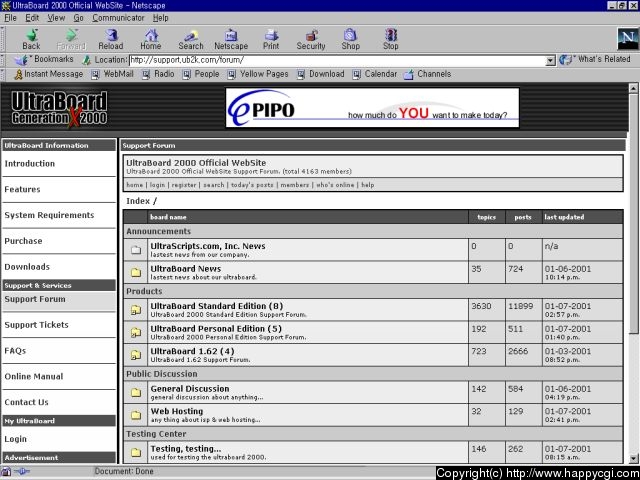This screenshot has width=640, height=480.
Task: Open the Go menu
Action: tap(78, 18)
